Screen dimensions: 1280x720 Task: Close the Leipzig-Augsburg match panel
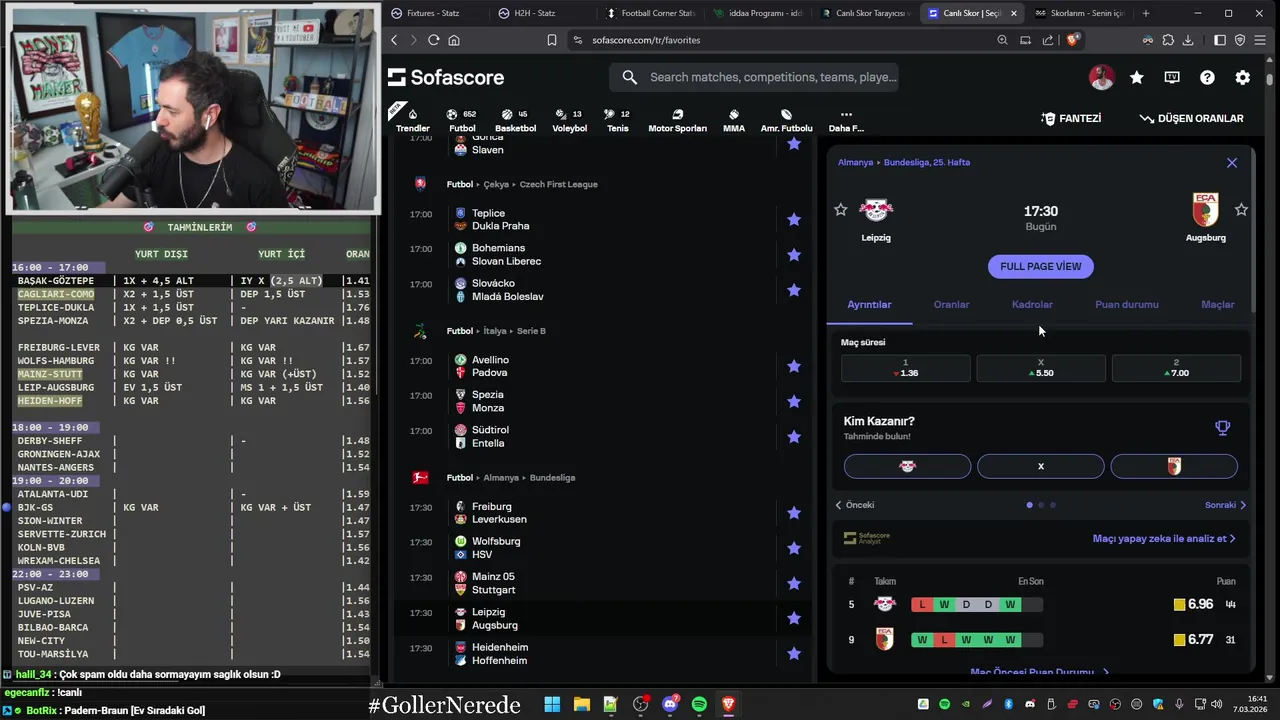1232,162
